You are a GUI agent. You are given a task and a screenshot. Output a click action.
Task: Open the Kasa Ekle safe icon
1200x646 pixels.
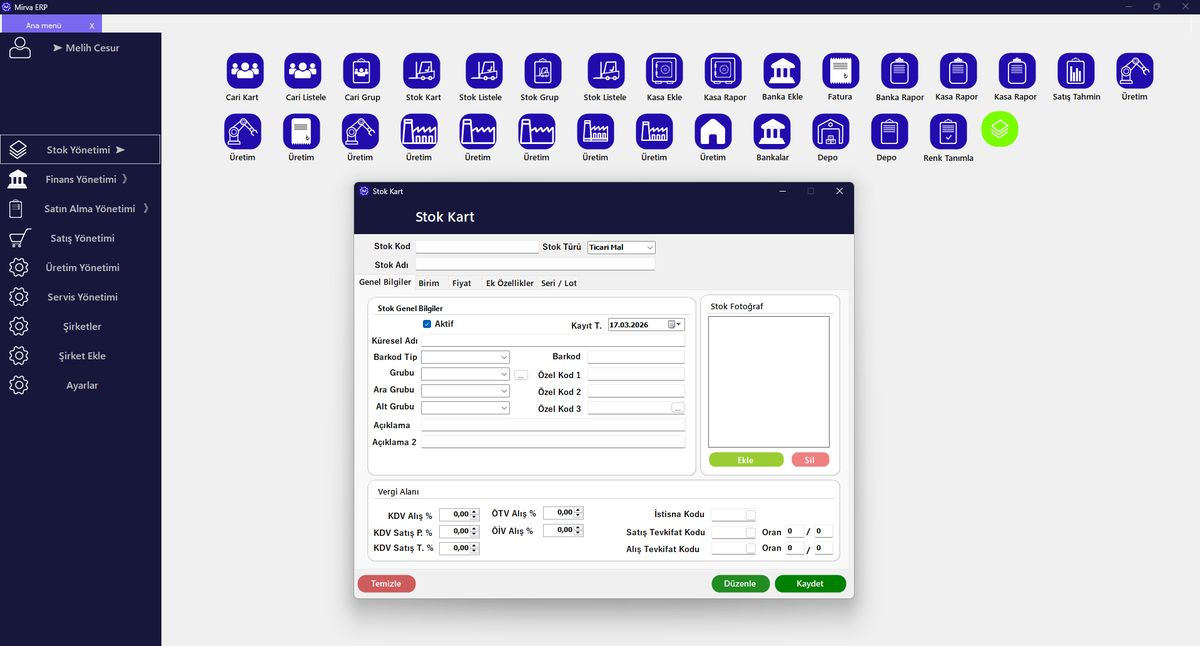[664, 71]
